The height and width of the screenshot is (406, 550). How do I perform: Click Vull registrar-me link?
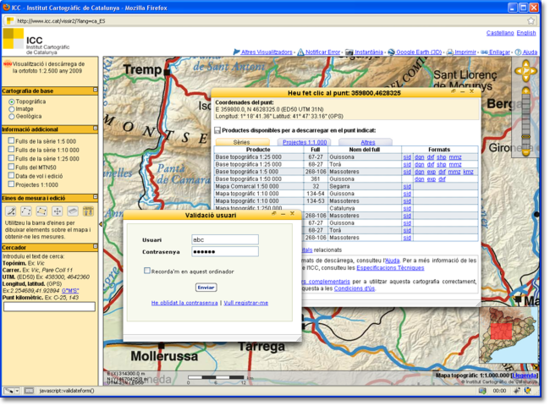[x=246, y=303]
